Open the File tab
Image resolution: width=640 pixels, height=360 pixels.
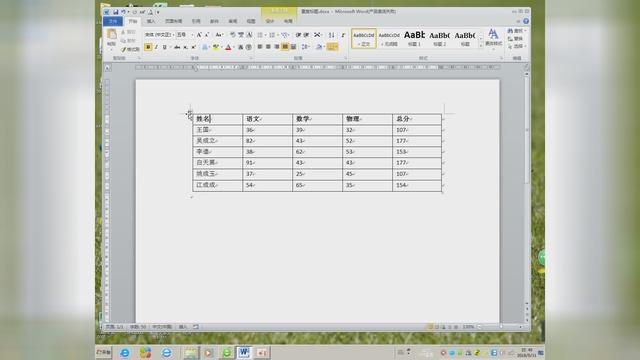[x=113, y=21]
